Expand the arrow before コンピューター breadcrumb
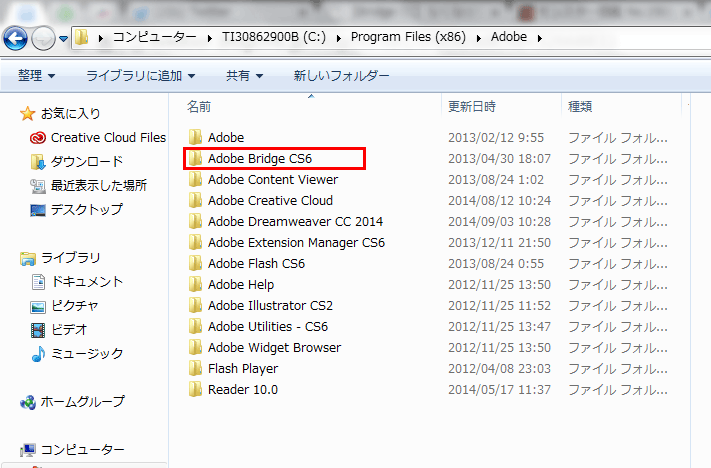The width and height of the screenshot is (711, 468). click(x=101, y=38)
